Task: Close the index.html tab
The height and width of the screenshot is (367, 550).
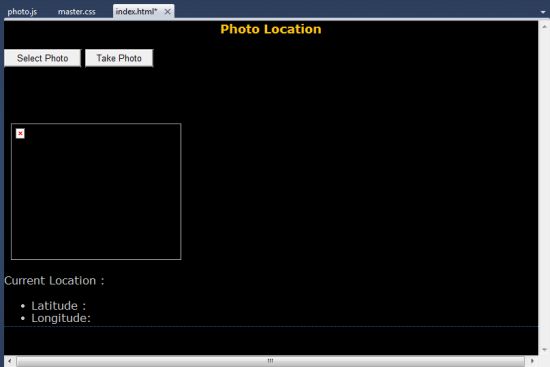Action: pos(168,12)
